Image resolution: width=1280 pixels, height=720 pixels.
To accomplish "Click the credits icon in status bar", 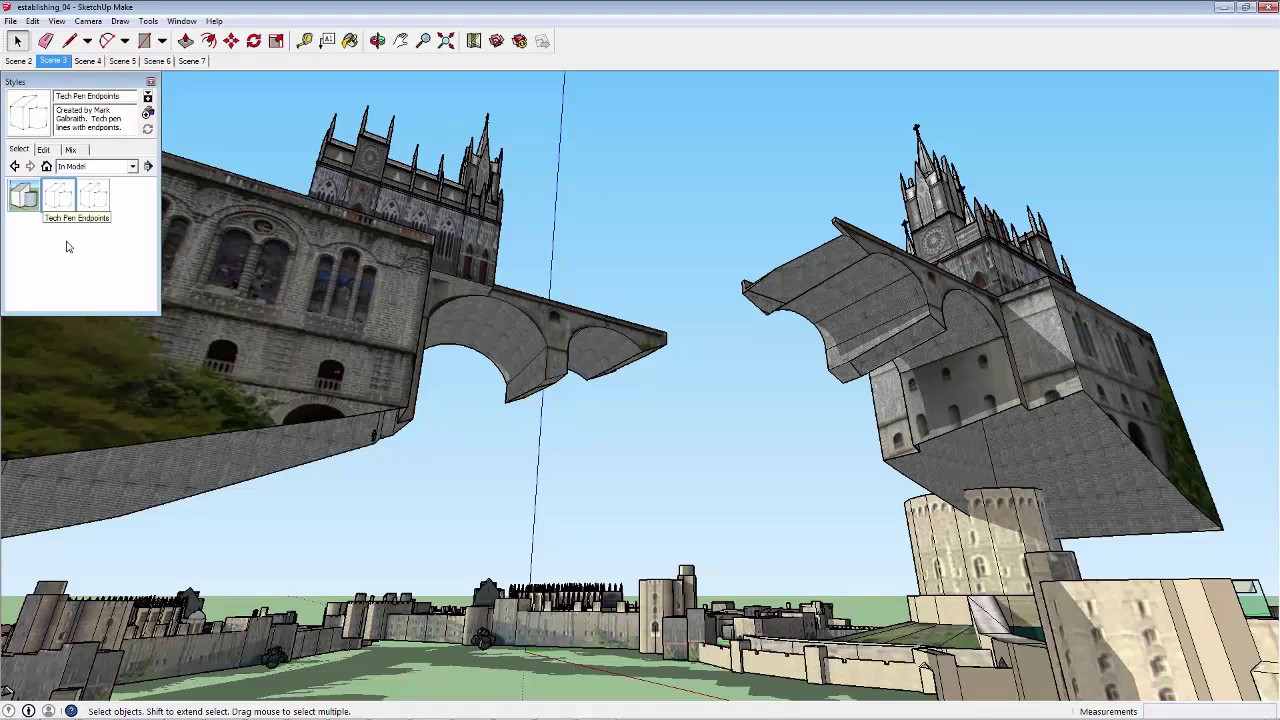I will tap(28, 711).
